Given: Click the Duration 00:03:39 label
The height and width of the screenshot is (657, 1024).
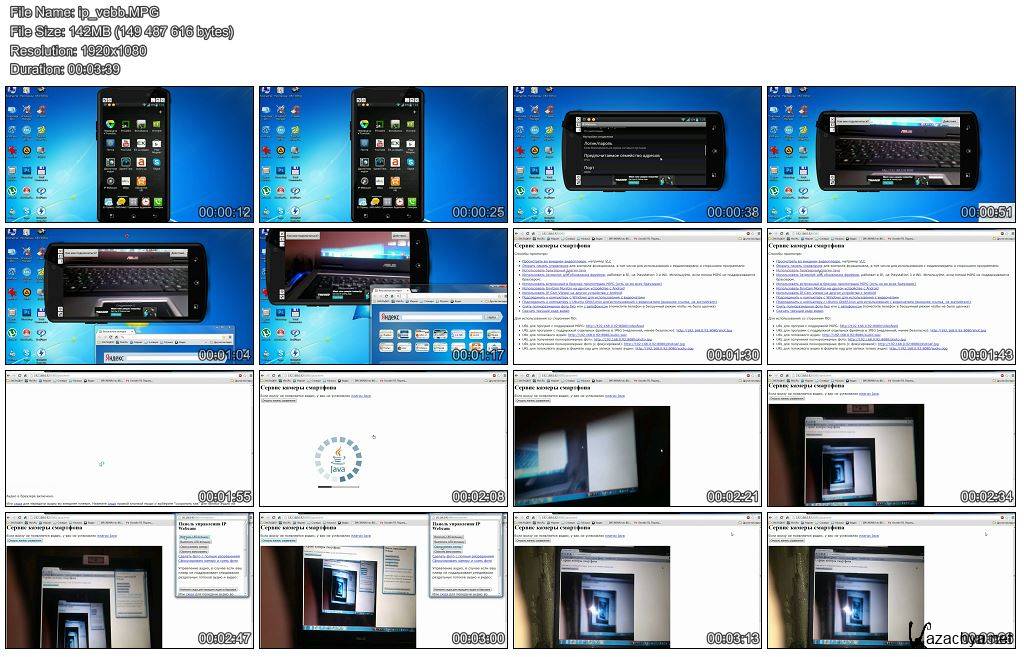Looking at the screenshot, I should (x=65, y=69).
